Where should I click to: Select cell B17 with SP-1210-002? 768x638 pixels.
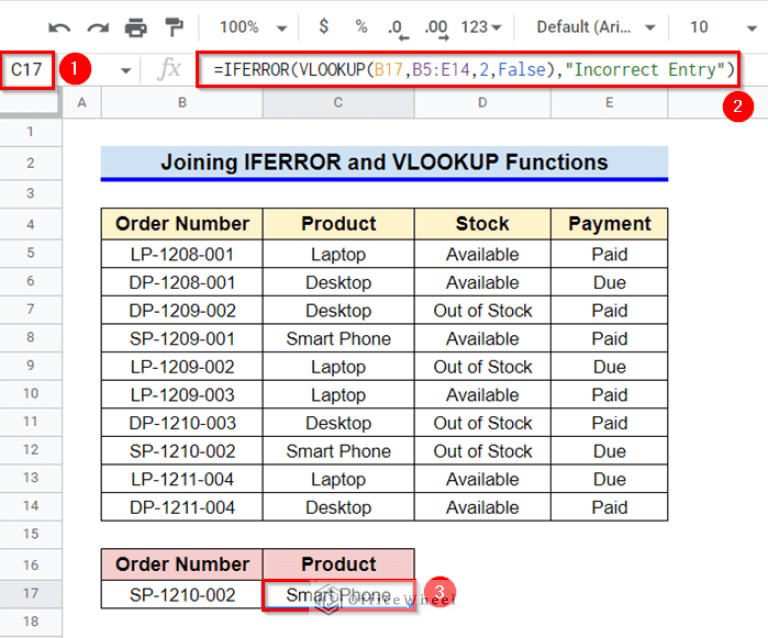182,595
